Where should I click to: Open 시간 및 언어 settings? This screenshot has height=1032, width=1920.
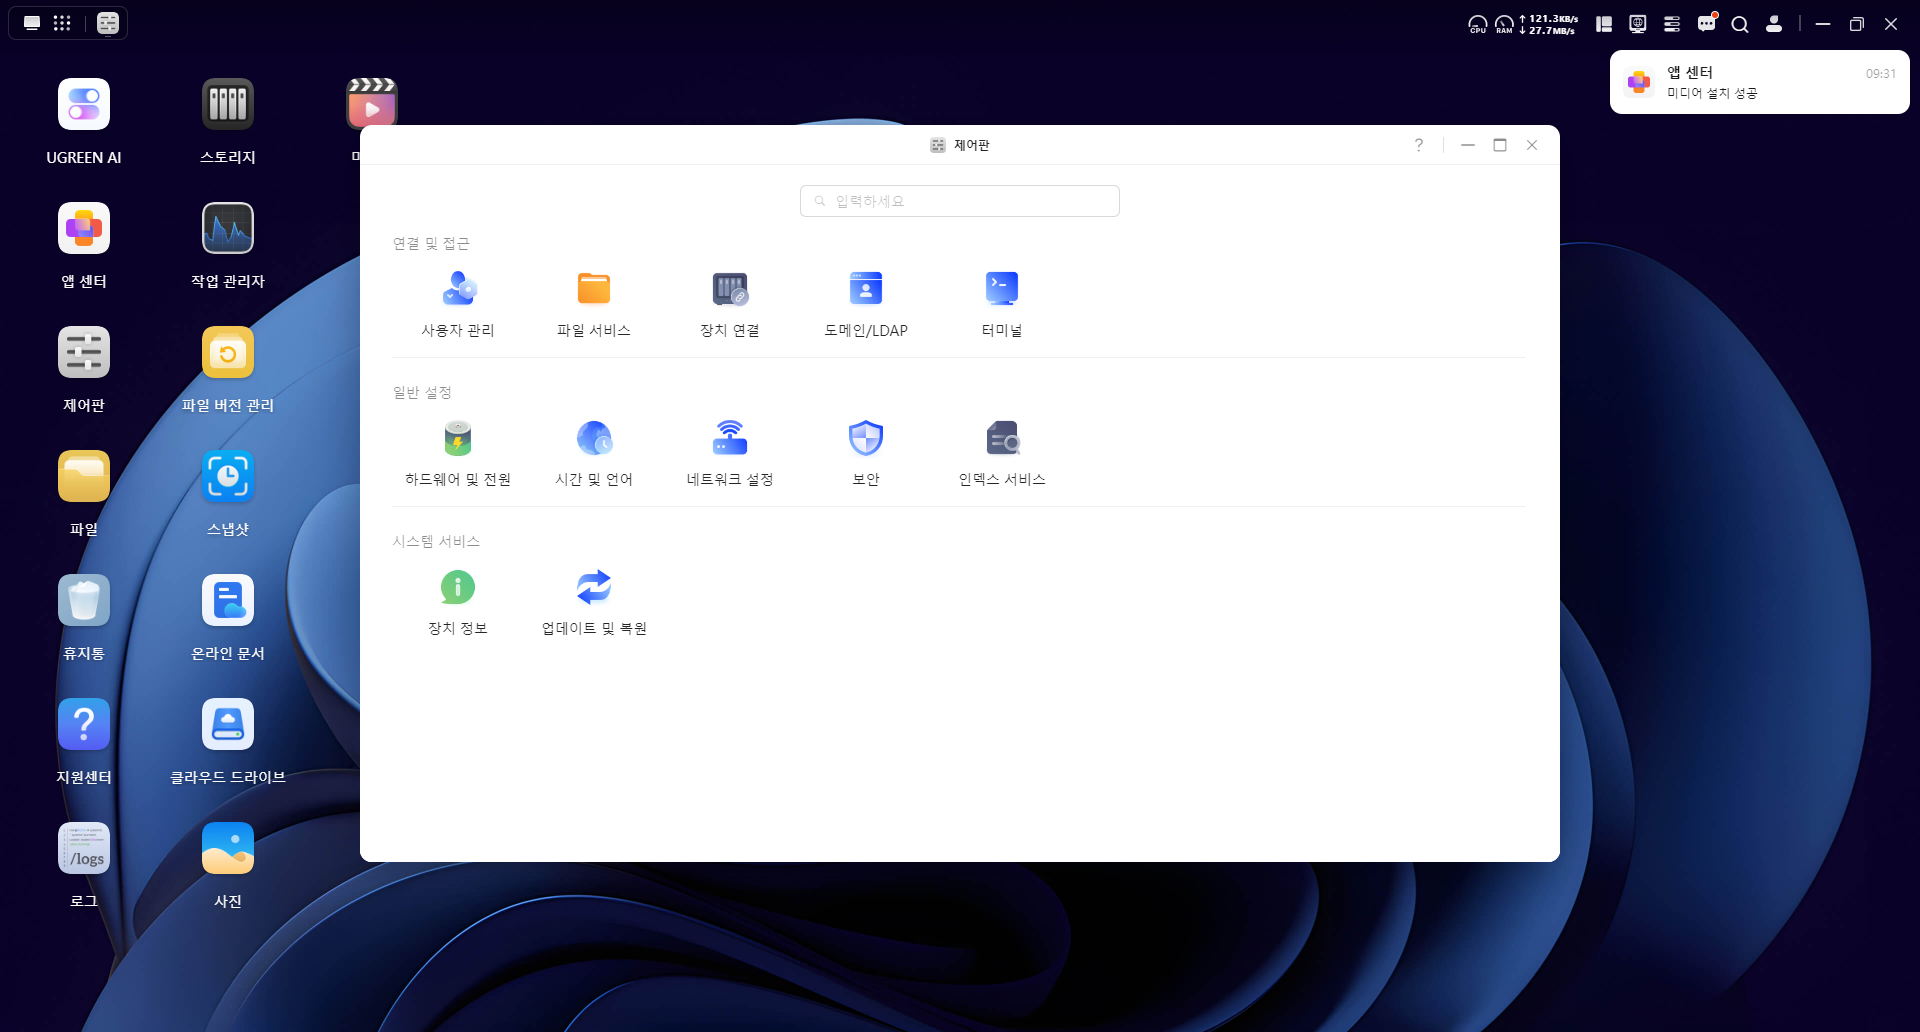pyautogui.click(x=594, y=453)
